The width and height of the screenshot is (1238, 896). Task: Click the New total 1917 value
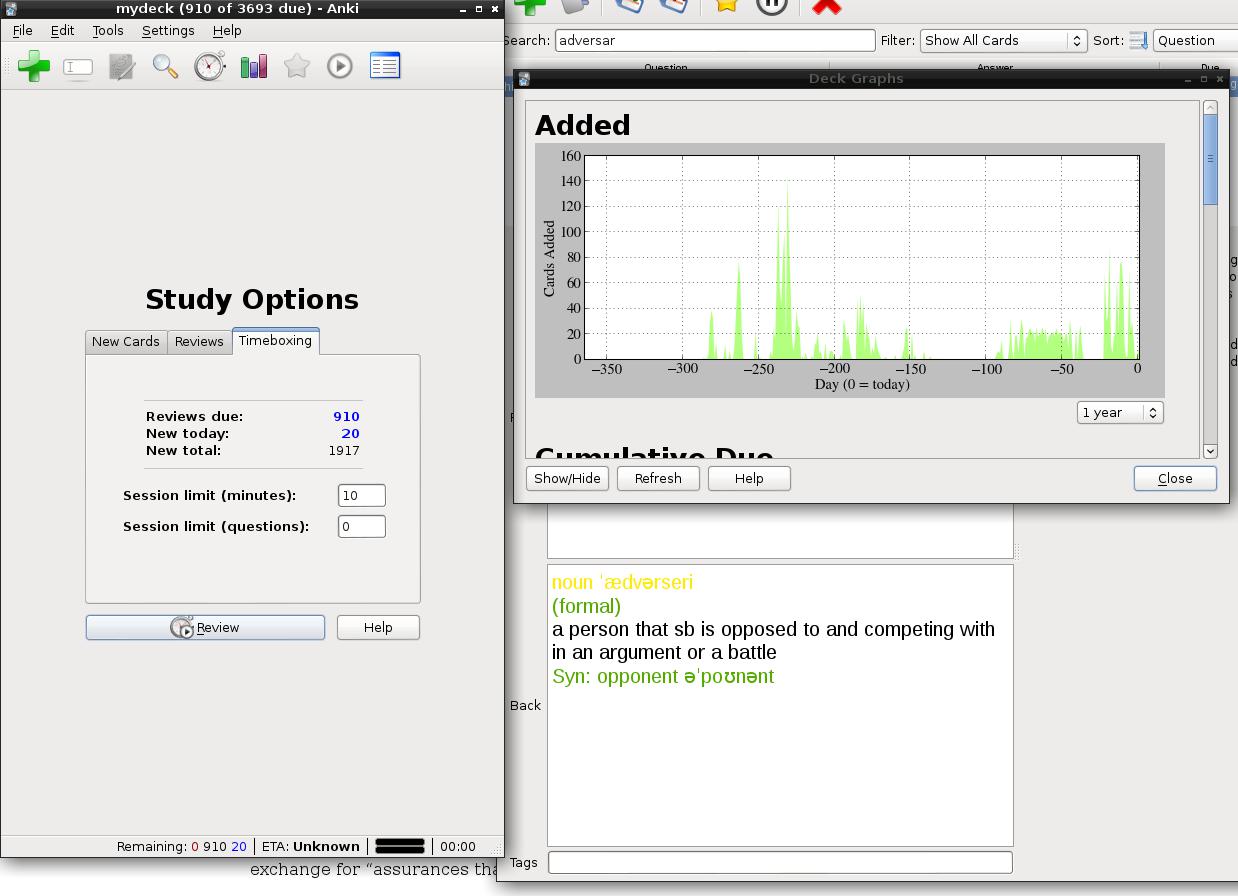[344, 450]
